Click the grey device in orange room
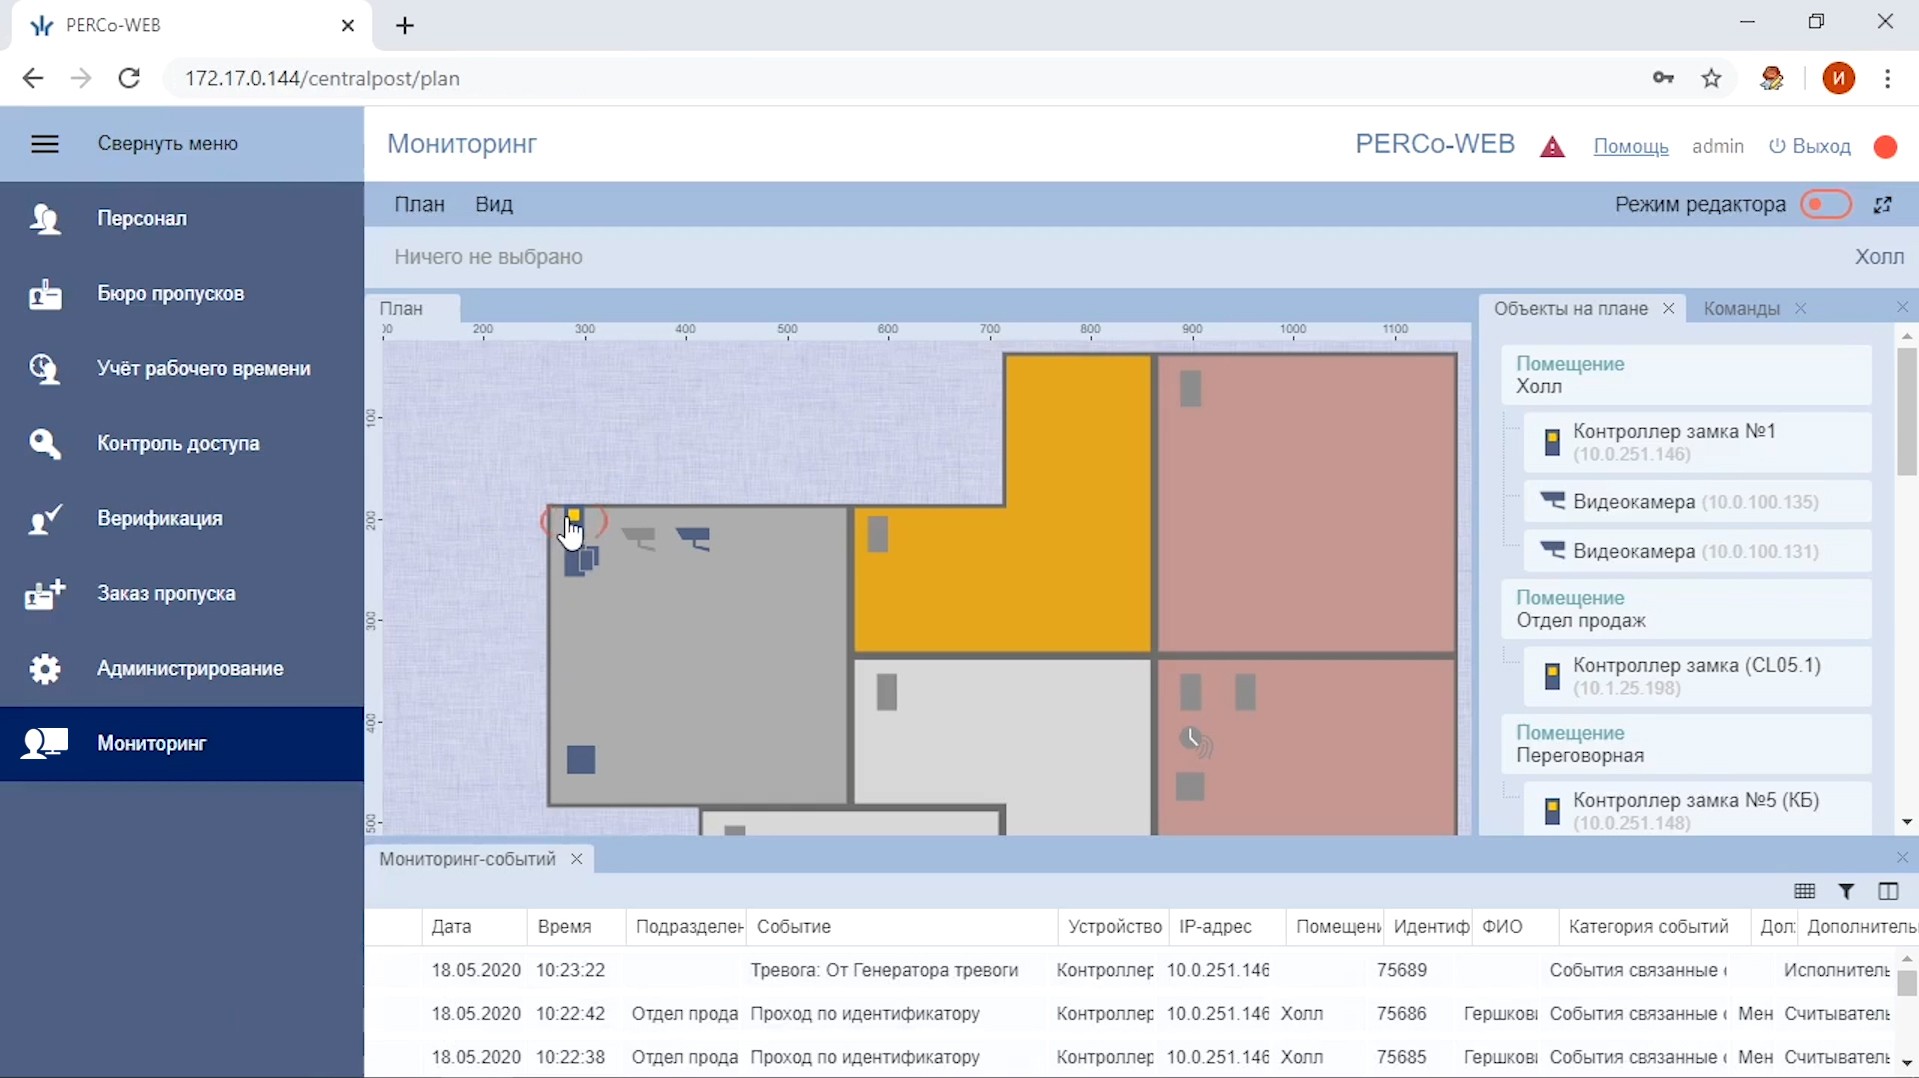Viewport: 1919px width, 1078px height. point(878,535)
